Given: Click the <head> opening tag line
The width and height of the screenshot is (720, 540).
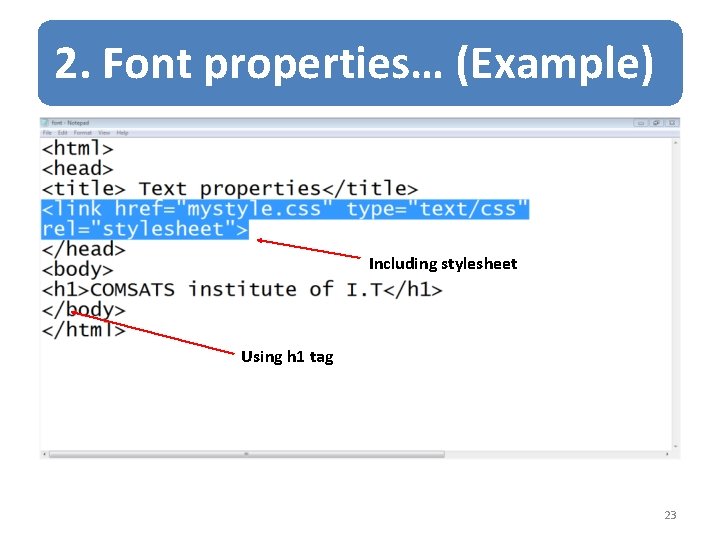Looking at the screenshot, I should (78, 169).
